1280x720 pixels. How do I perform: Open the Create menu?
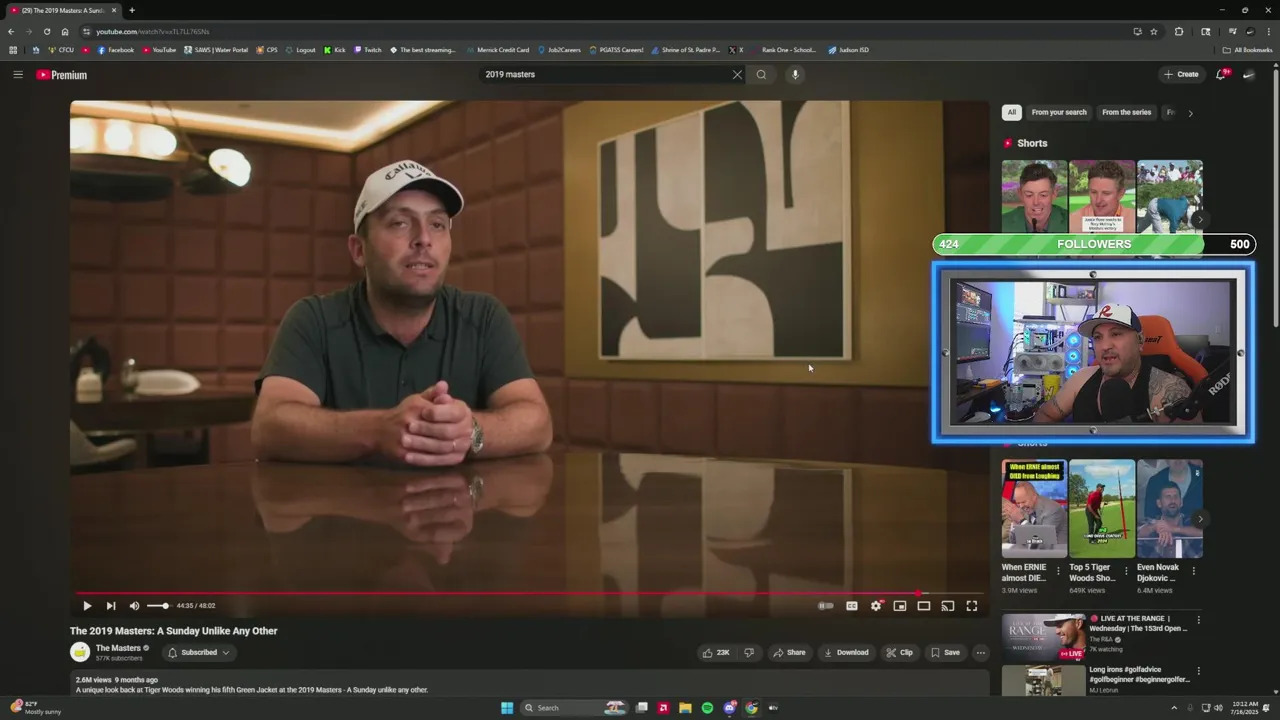click(x=1181, y=74)
